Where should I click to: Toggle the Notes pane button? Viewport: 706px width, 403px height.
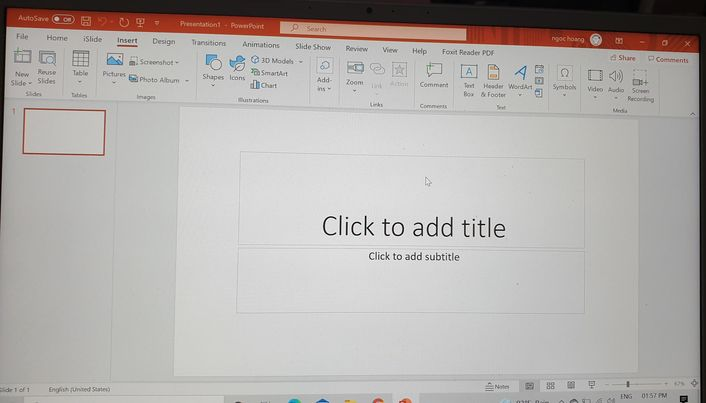(498, 386)
